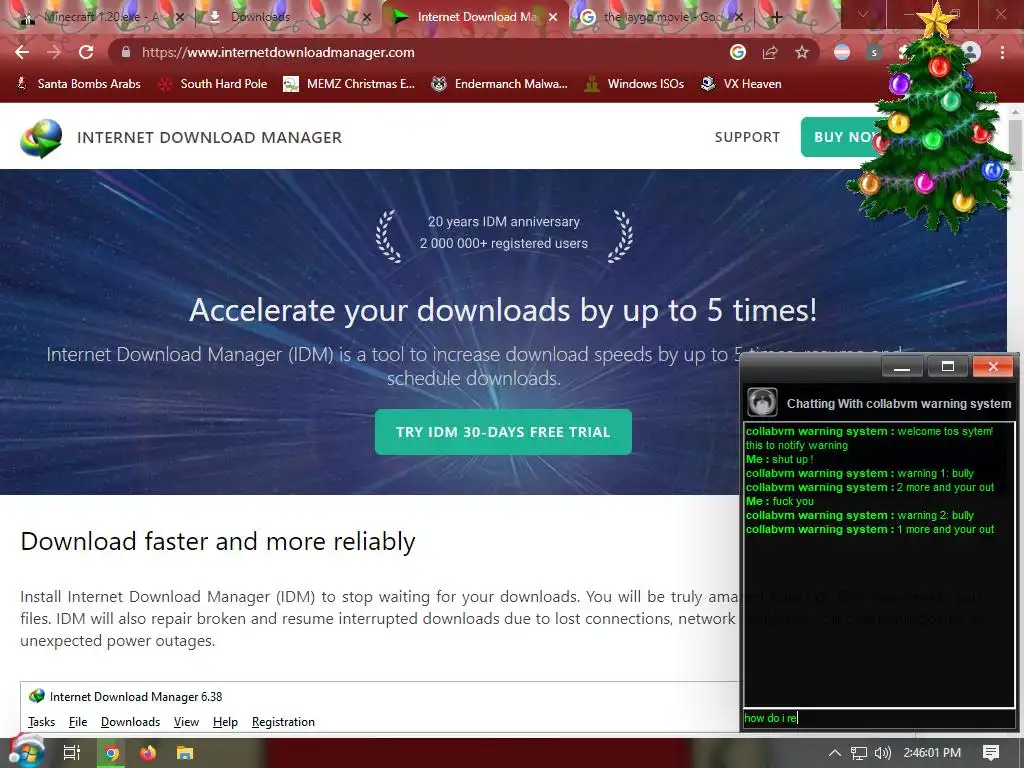Click the Google icon in address bar

pos(738,52)
